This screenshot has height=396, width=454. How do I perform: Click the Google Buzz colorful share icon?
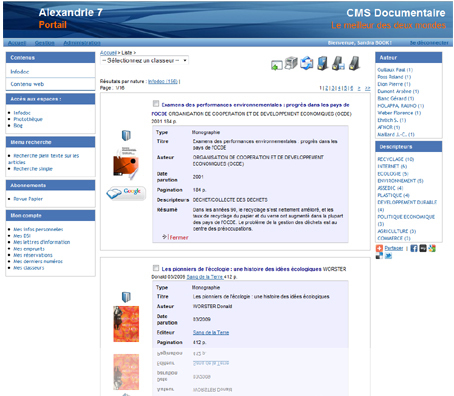coord(432,248)
